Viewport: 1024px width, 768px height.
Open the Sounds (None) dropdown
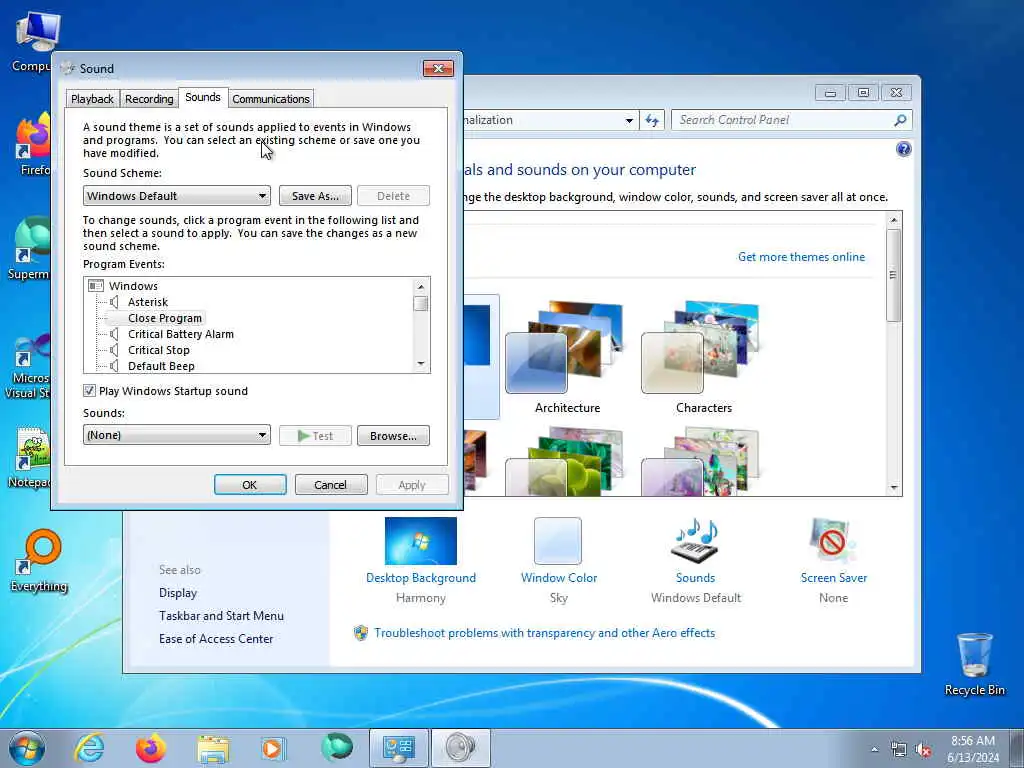[176, 435]
